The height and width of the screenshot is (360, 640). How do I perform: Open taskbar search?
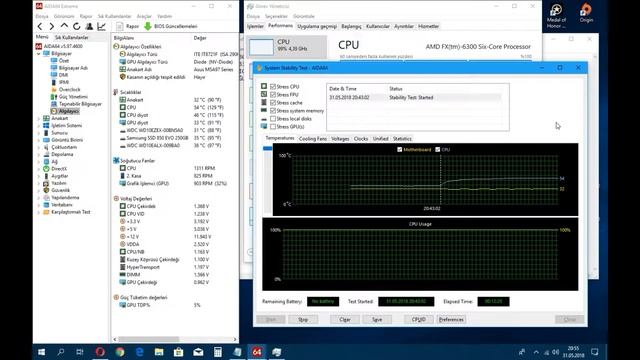pyautogui.click(x=61, y=352)
